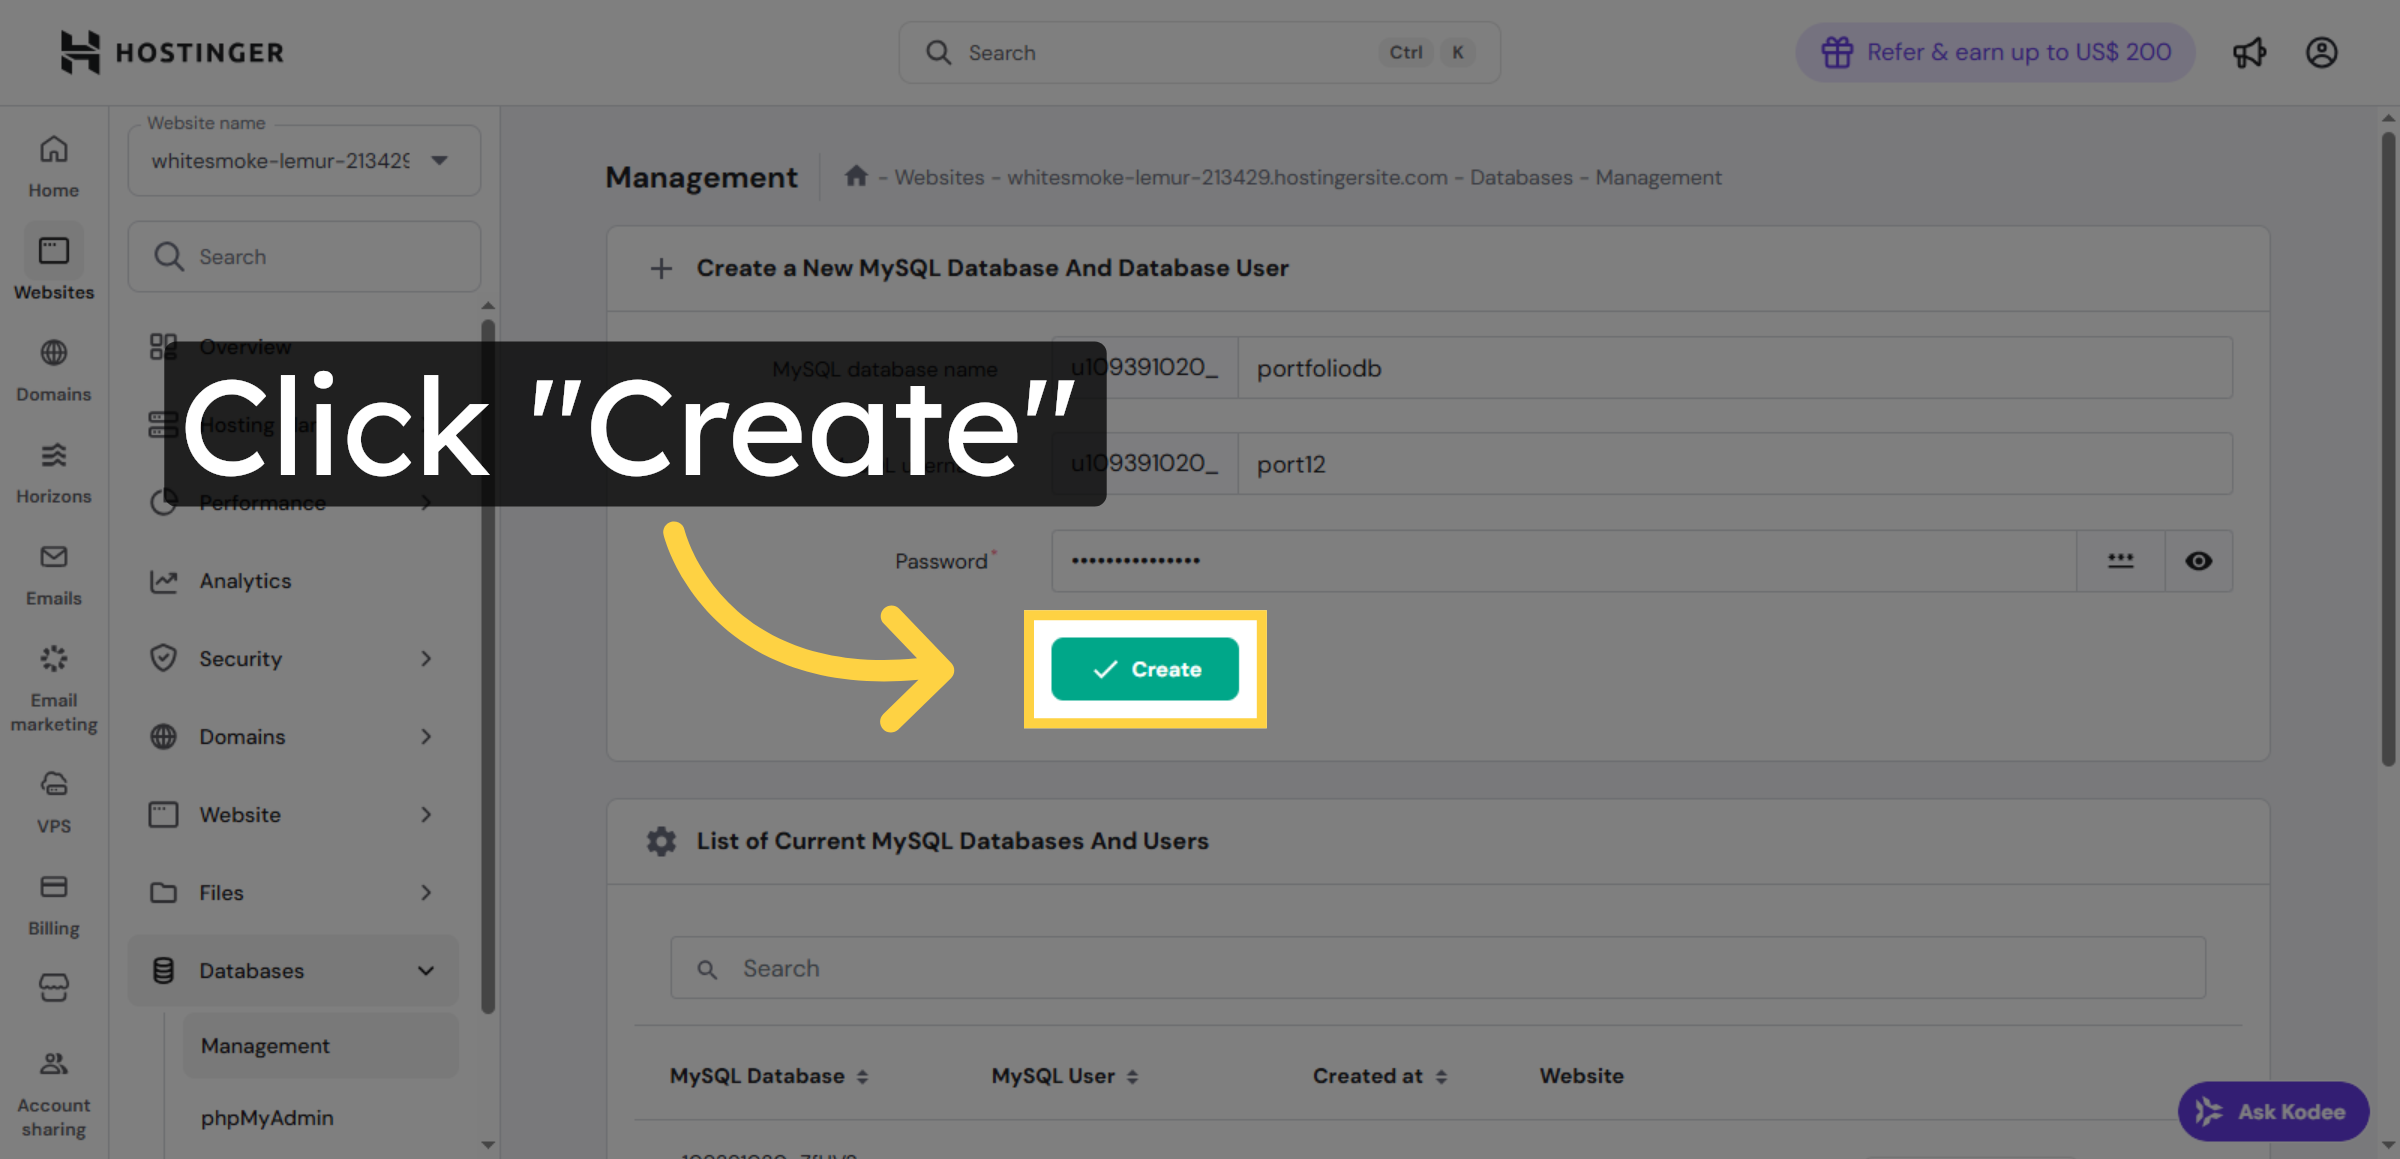Open the Domains section via its globe icon
Image resolution: width=2400 pixels, height=1159 pixels.
click(x=53, y=352)
